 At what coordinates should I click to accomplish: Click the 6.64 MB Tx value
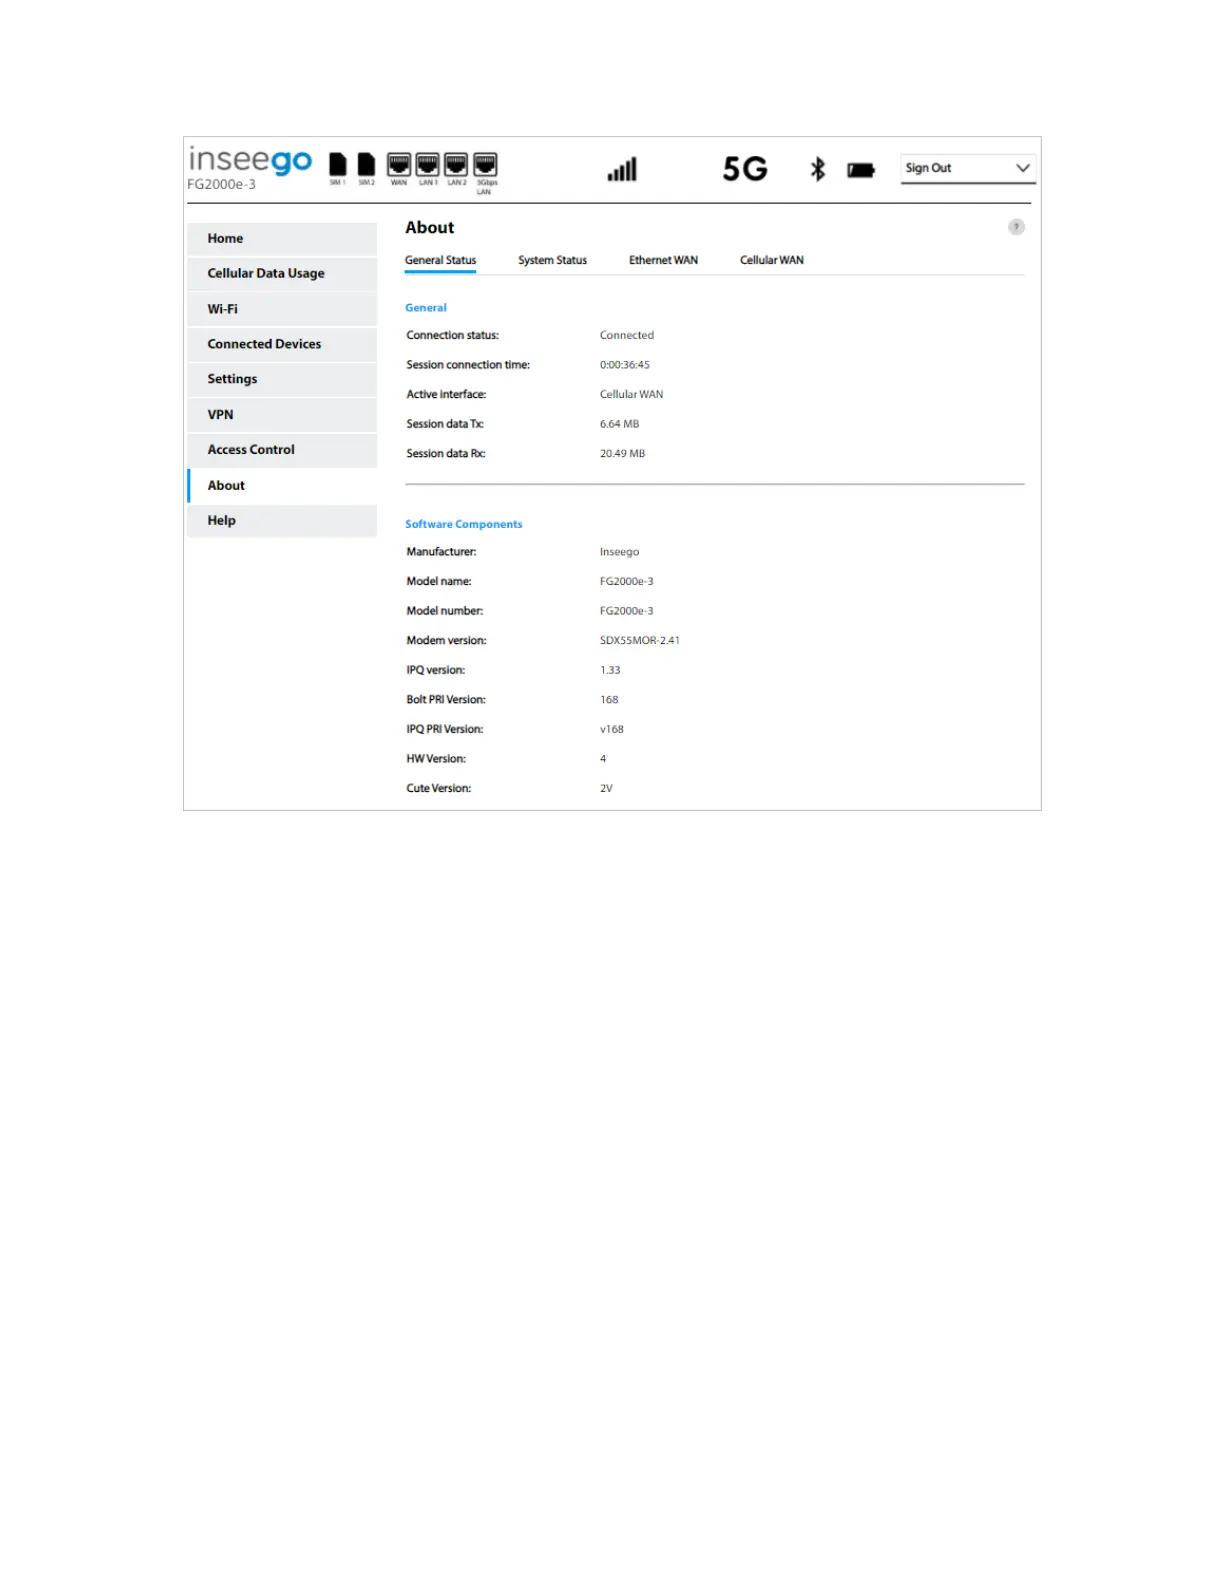tap(619, 424)
